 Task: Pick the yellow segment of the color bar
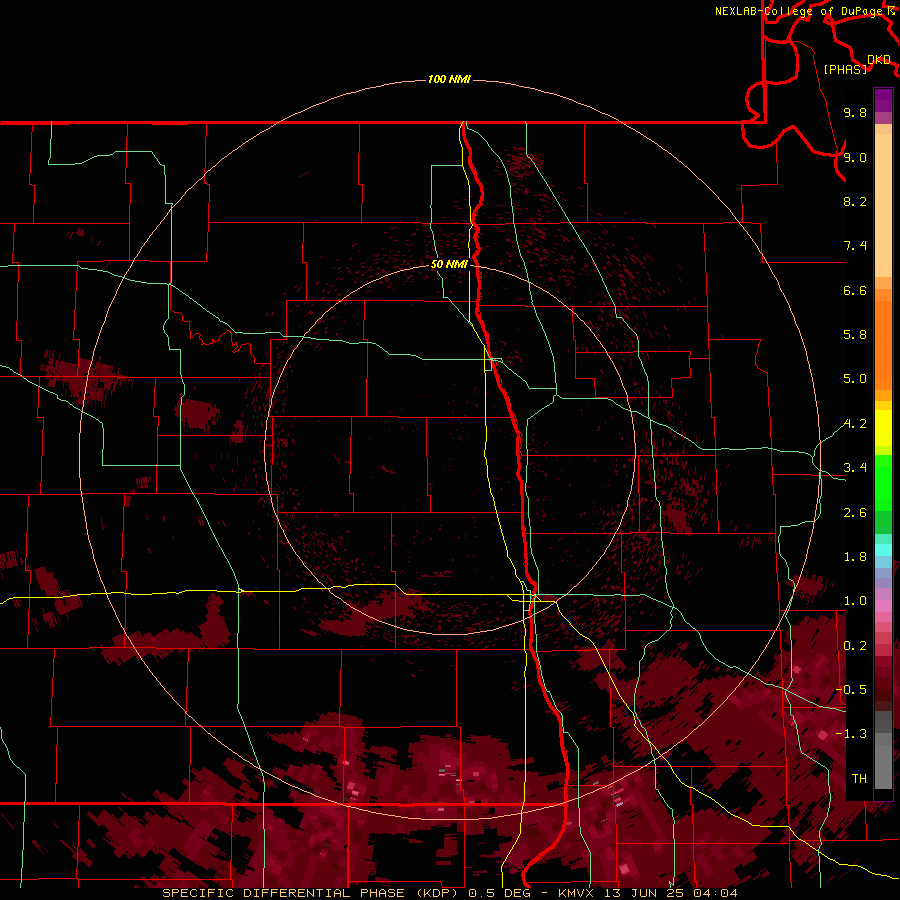point(883,428)
